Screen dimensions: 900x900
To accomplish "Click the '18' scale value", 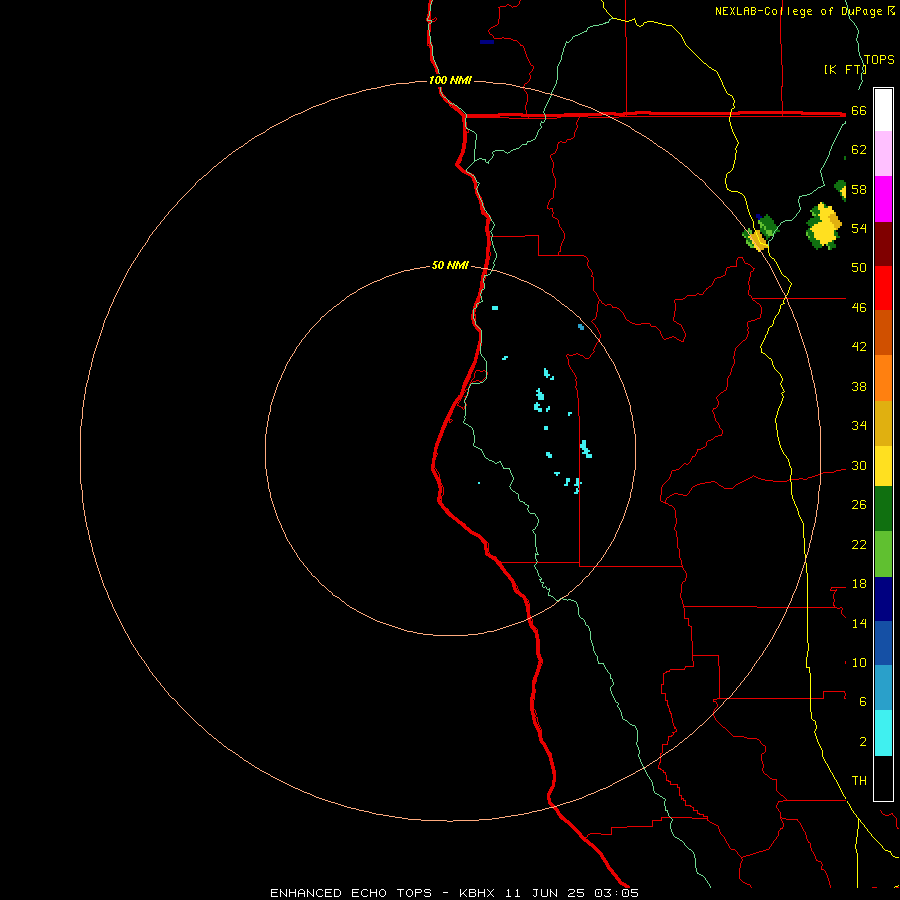I will pyautogui.click(x=859, y=584).
